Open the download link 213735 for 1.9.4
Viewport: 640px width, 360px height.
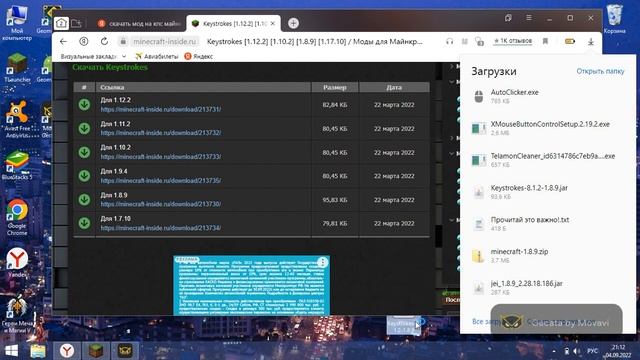[161, 180]
